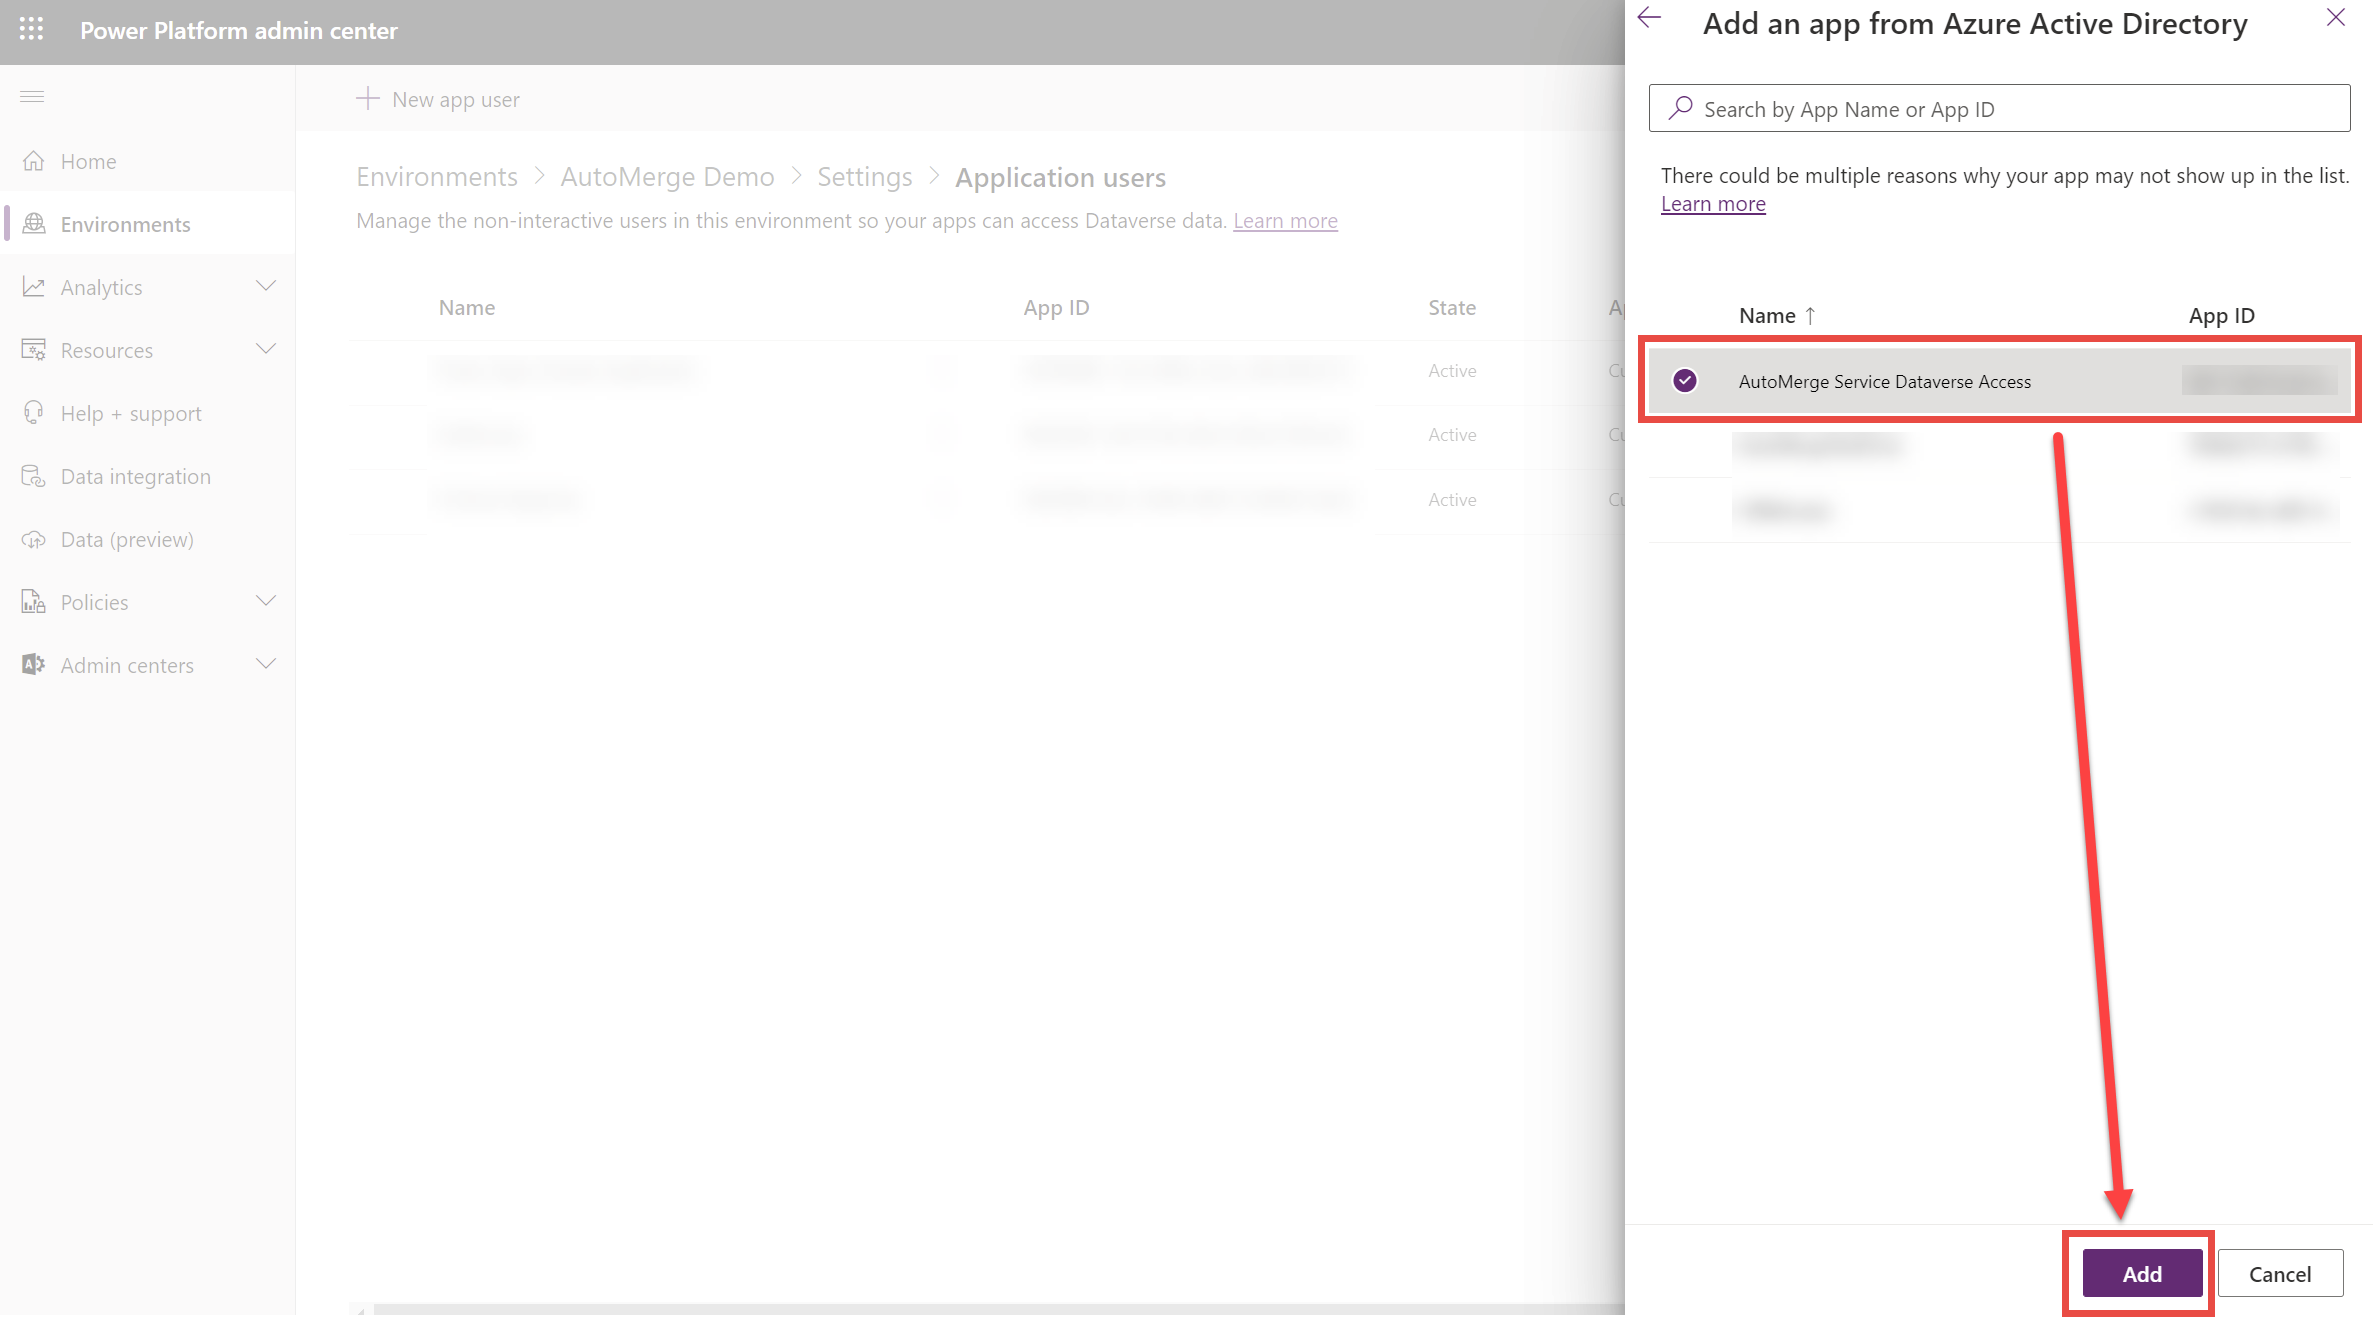Open Learn more link under Application users
The height and width of the screenshot is (1317, 2373).
click(x=1285, y=221)
